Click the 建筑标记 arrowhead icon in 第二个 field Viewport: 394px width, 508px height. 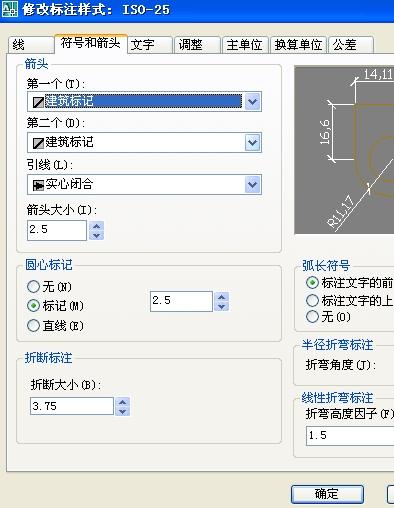coord(38,143)
